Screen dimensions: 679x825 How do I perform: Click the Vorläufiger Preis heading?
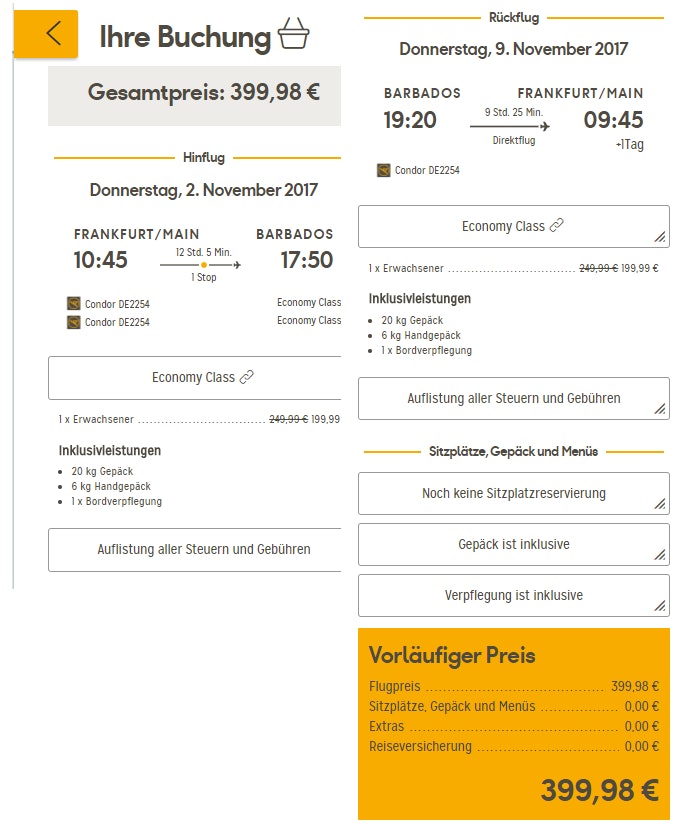[x=452, y=656]
